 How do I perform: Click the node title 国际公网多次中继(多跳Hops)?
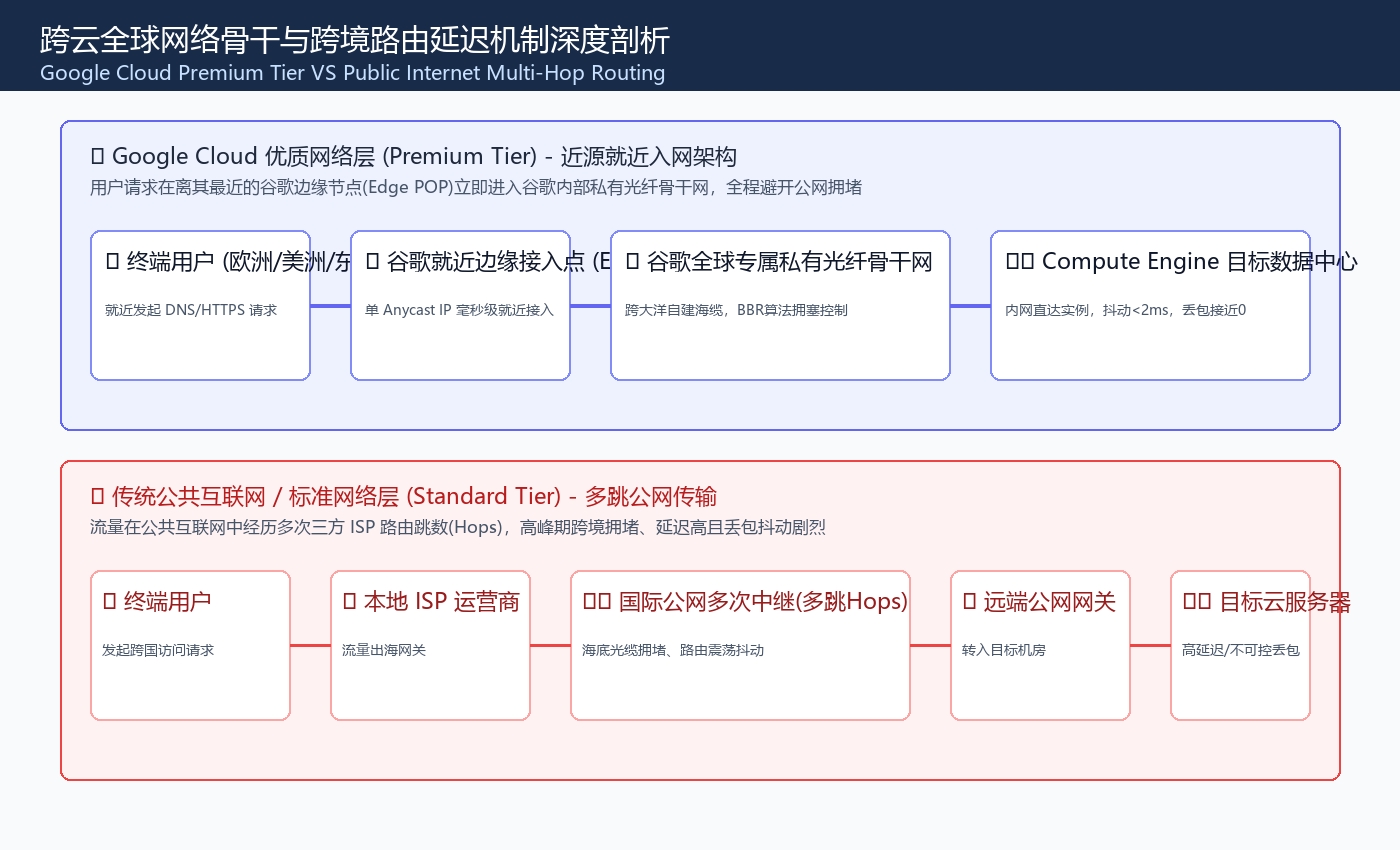pyautogui.click(x=745, y=601)
